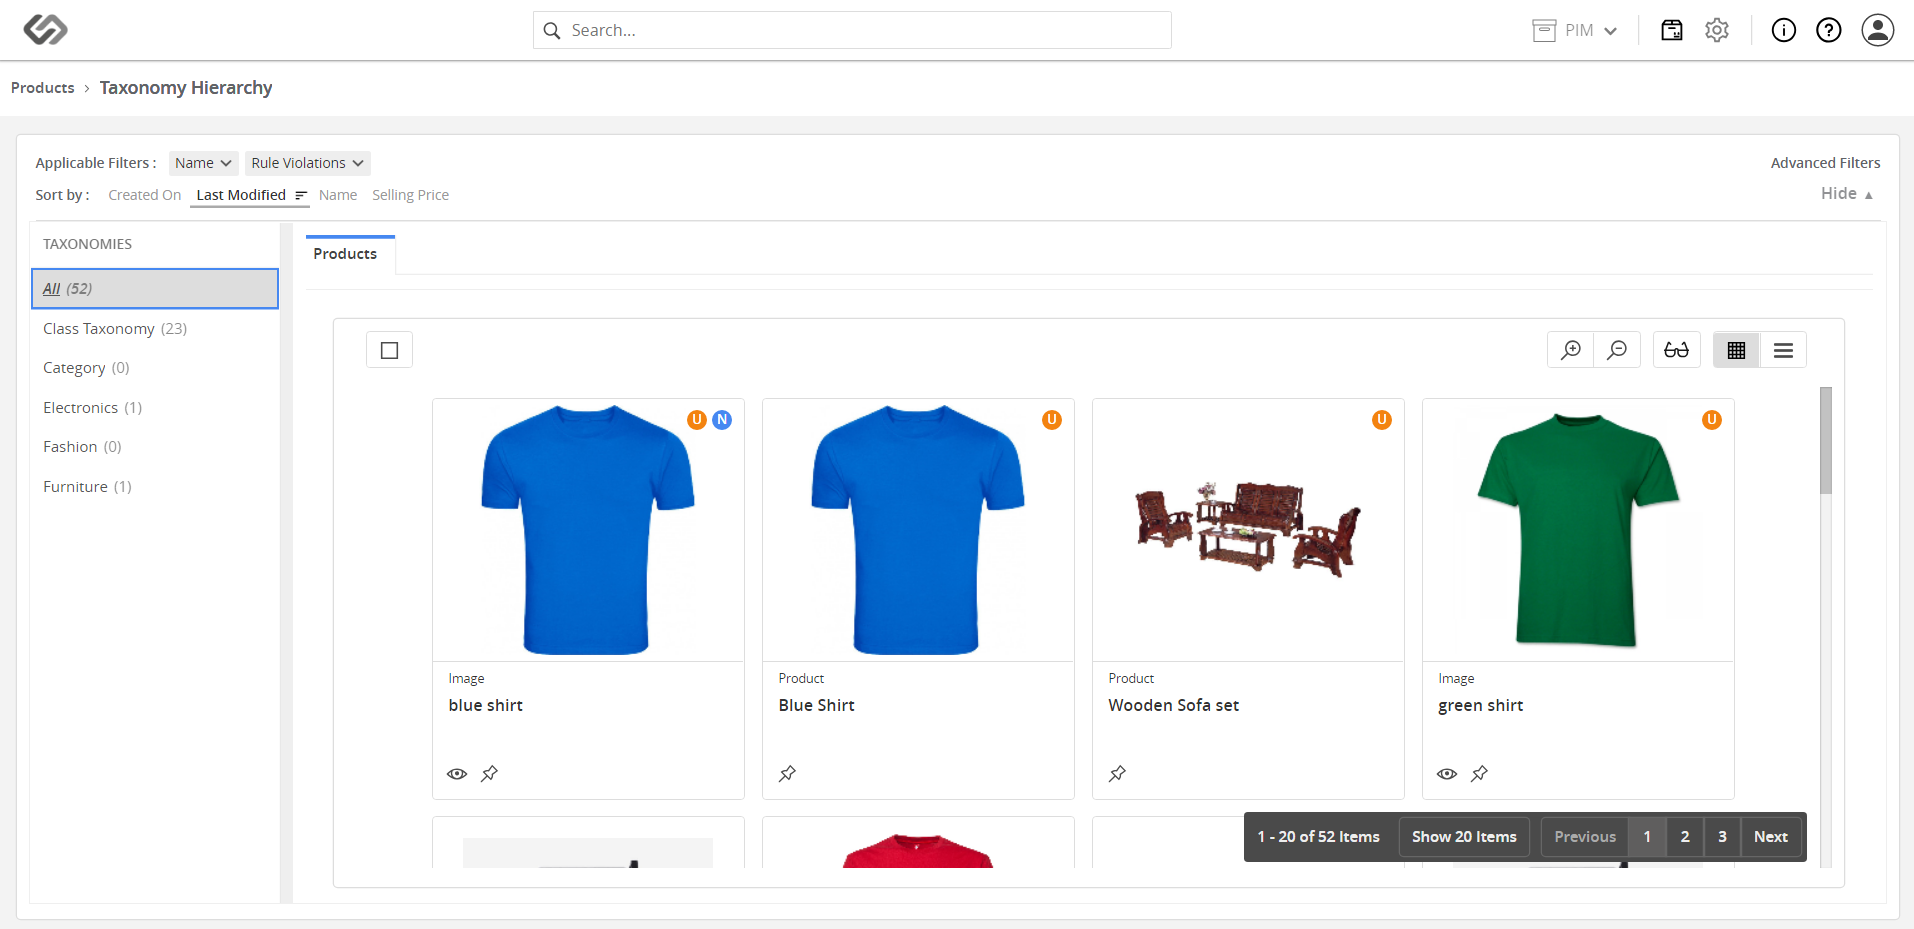Viewport: 1914px width, 929px height.
Task: Switch to grid view
Action: 1737,350
